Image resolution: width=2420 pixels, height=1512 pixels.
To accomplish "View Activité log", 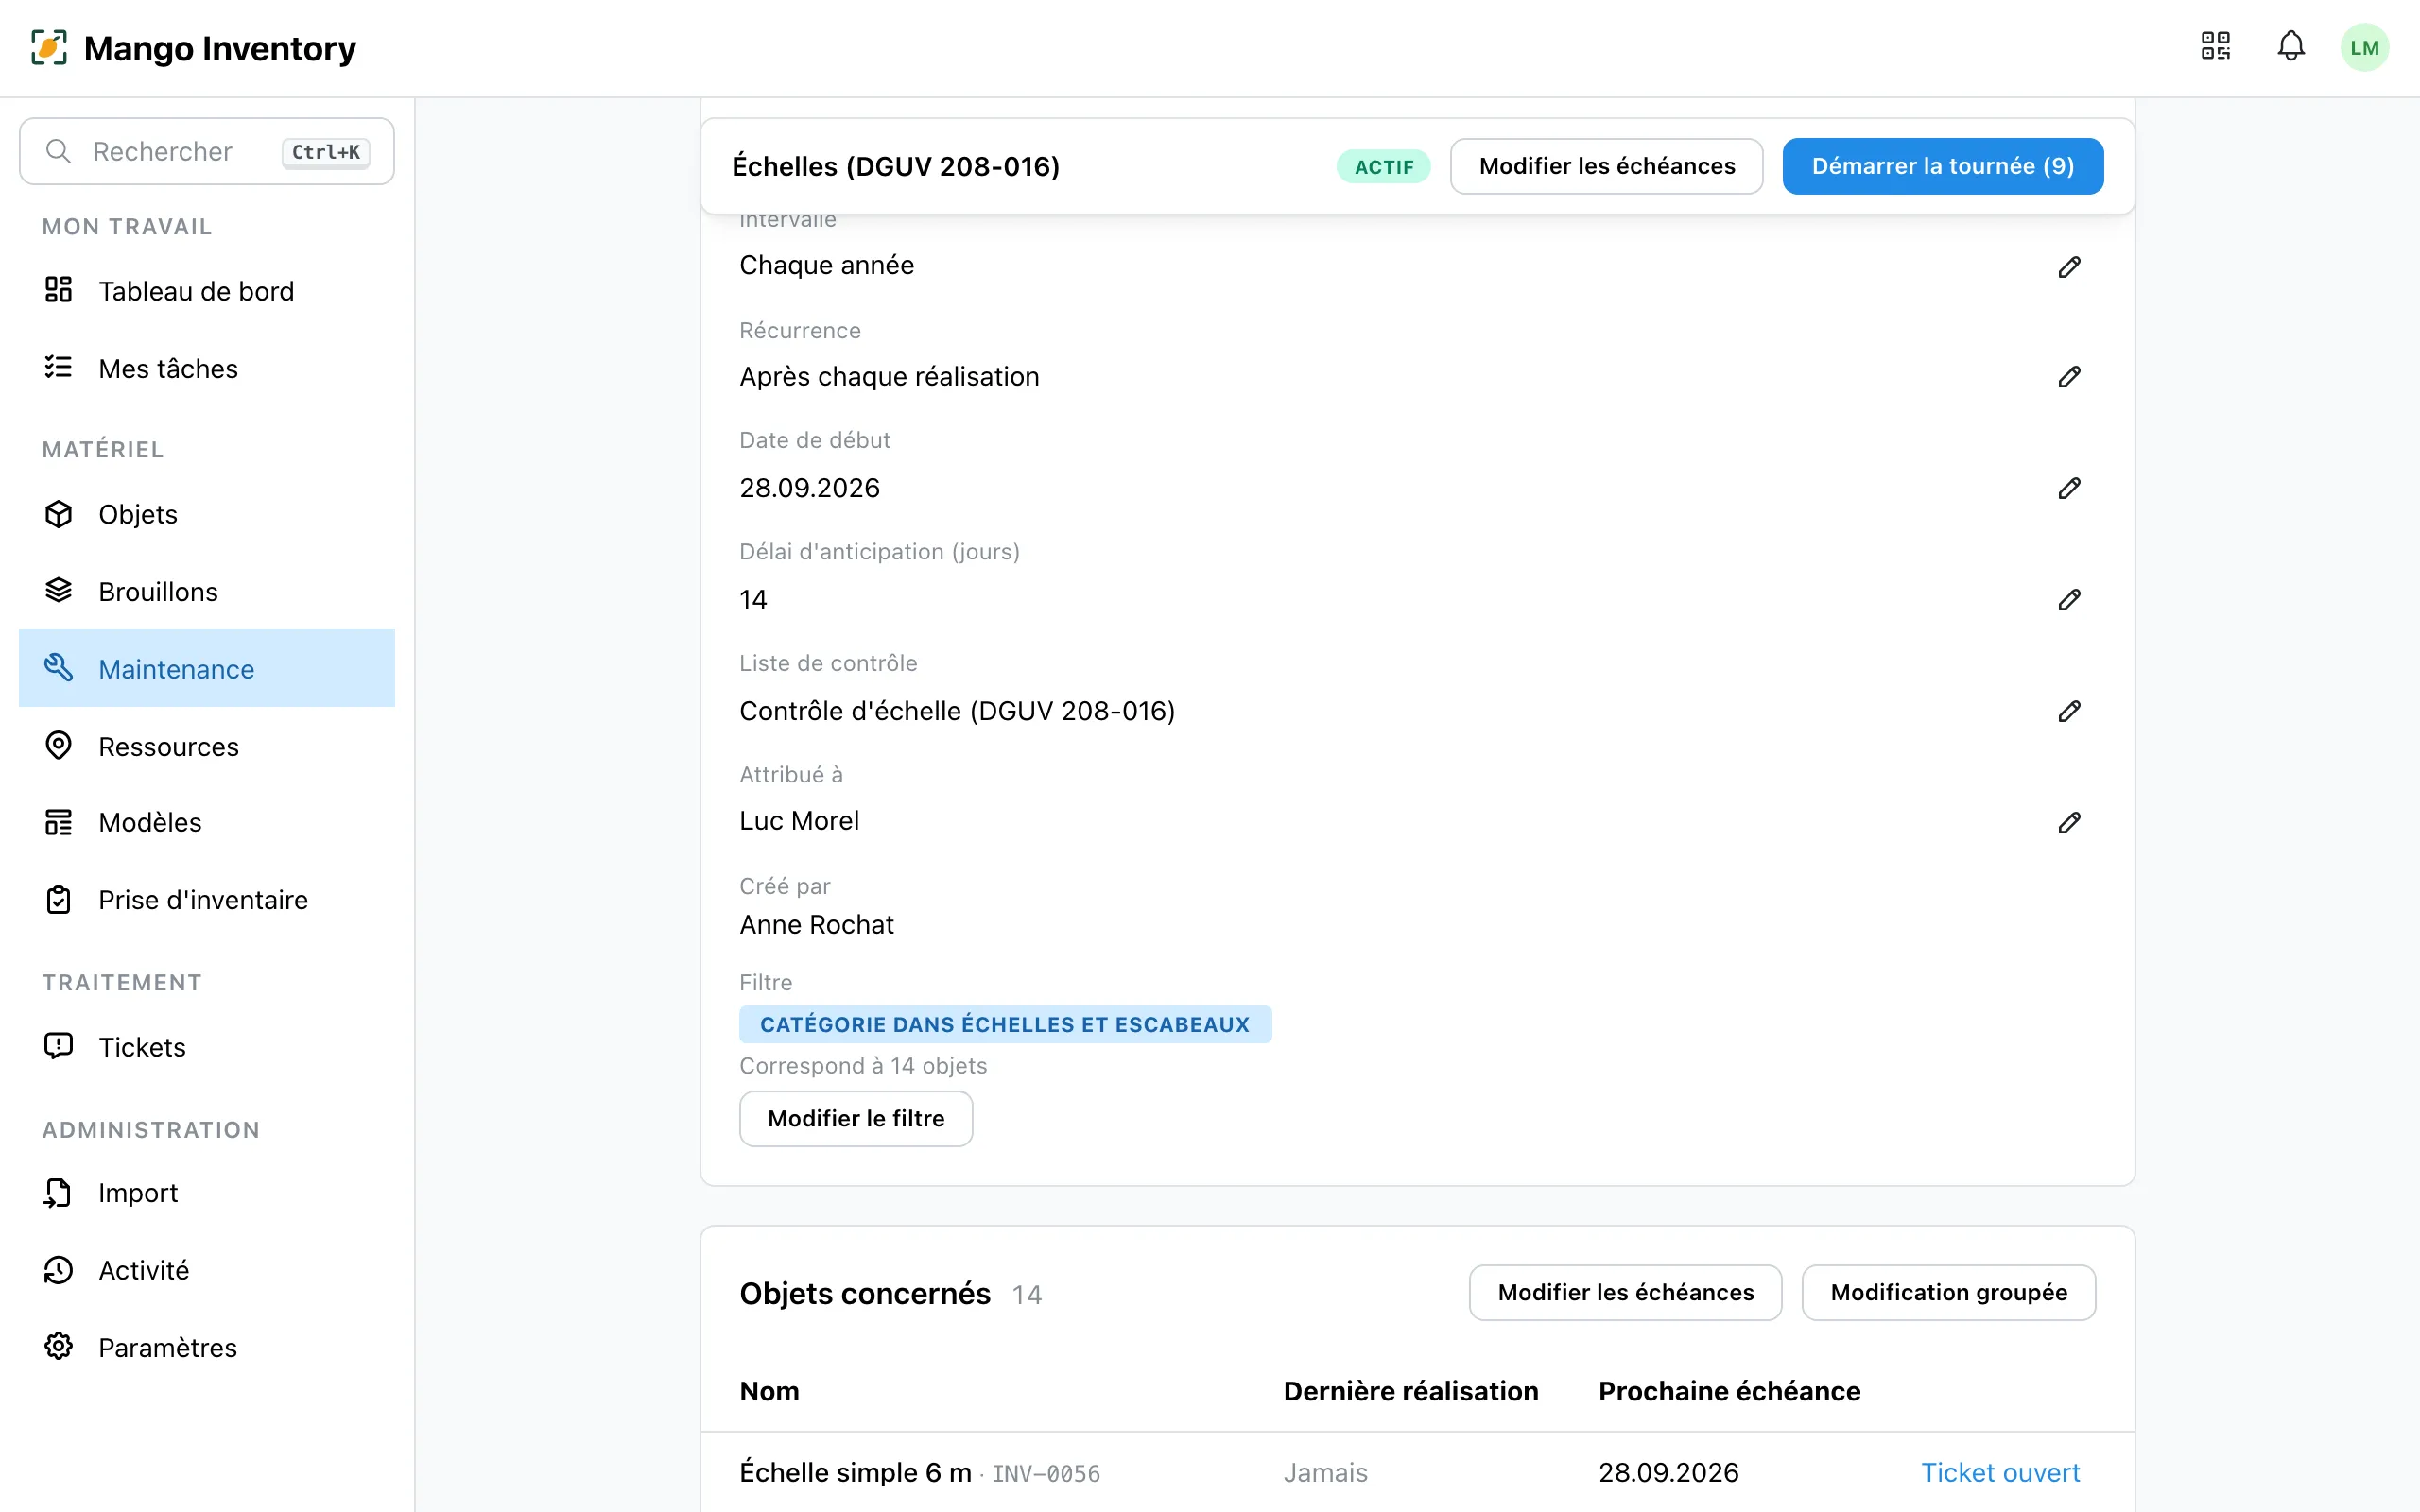I will tap(207, 1270).
